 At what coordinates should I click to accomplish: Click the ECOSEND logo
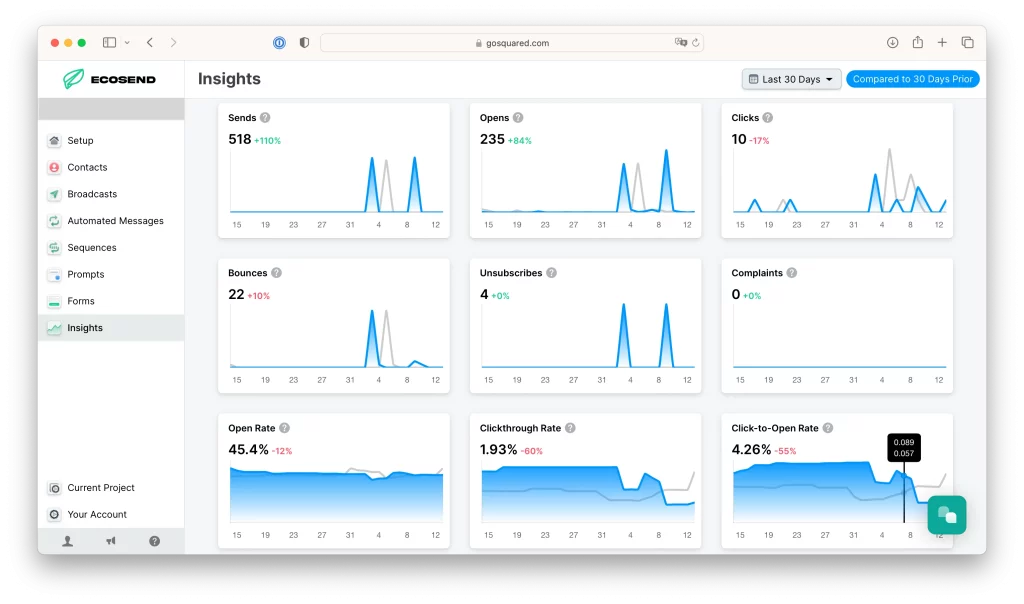coord(110,79)
